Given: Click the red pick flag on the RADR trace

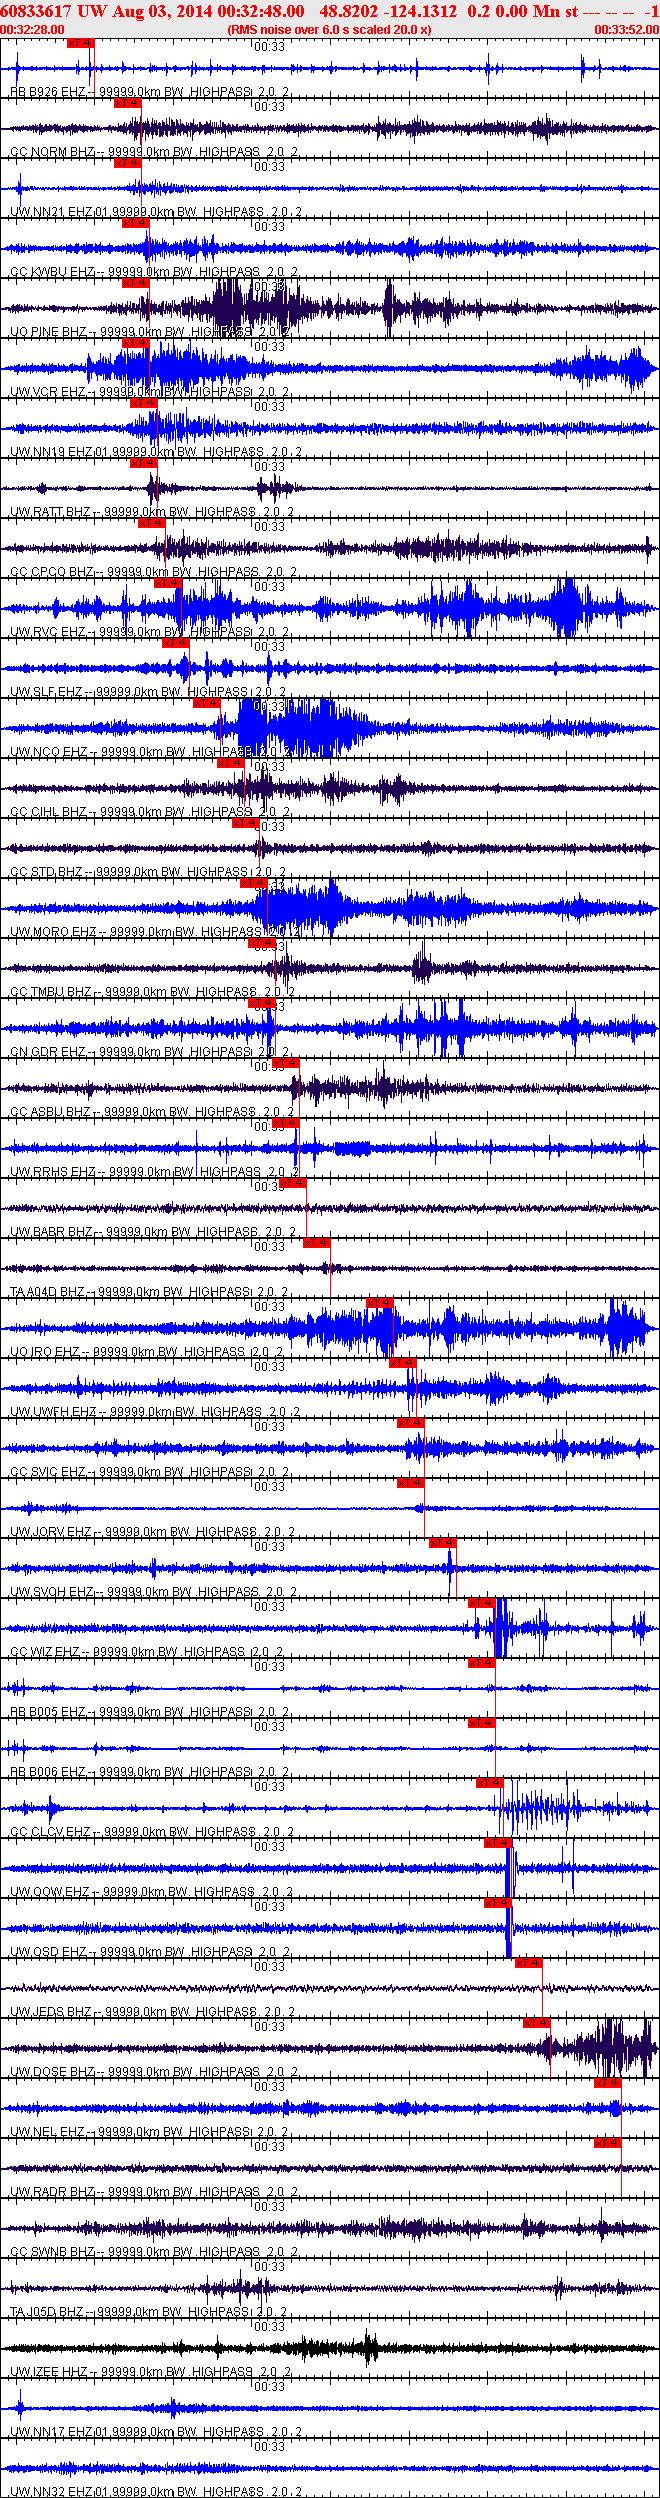Looking at the screenshot, I should [608, 2143].
